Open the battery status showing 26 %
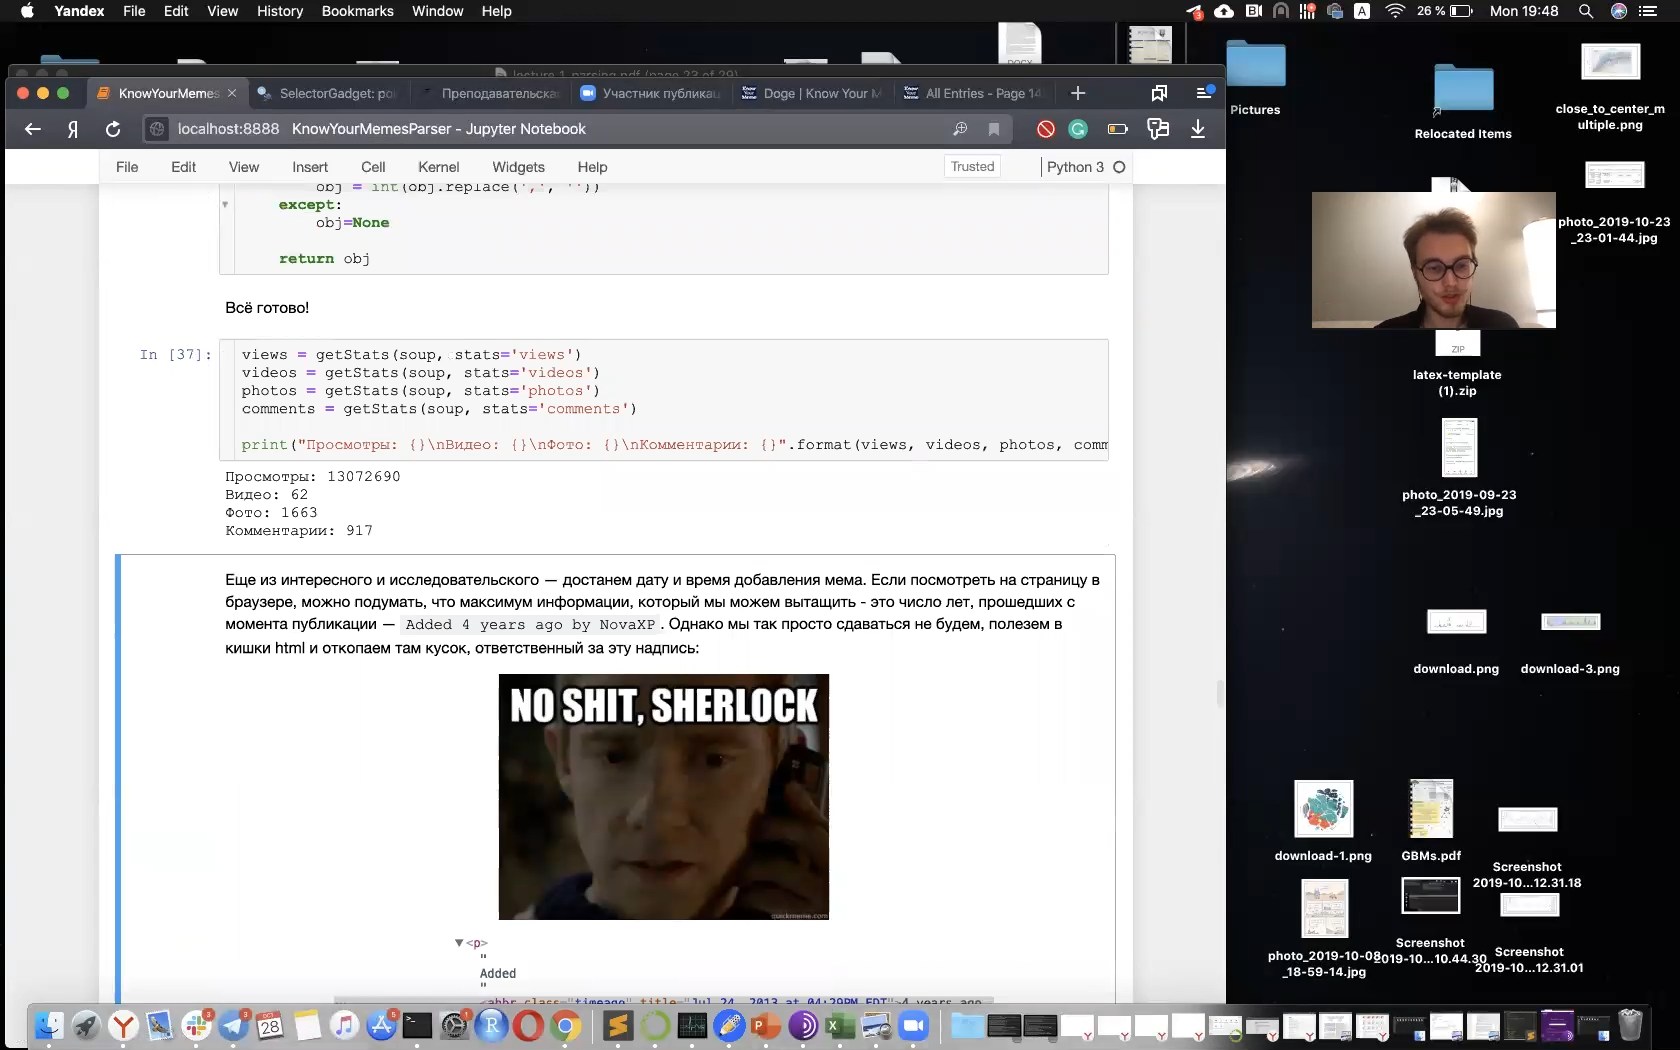Image resolution: width=1680 pixels, height=1050 pixels. coord(1444,11)
